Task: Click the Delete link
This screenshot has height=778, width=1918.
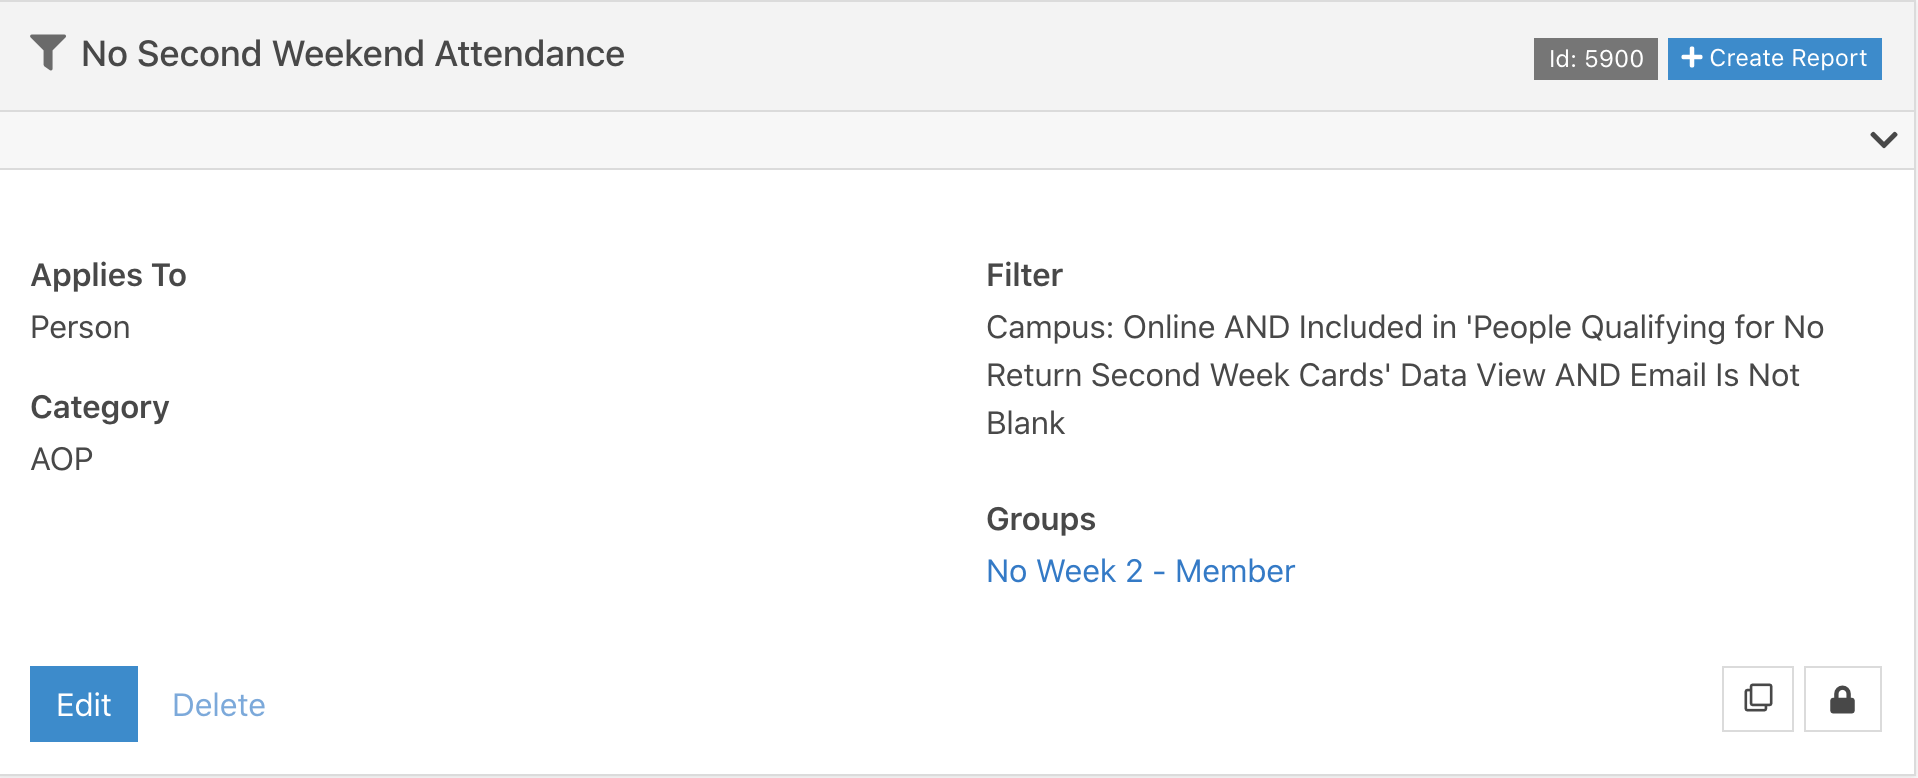Action: 219,705
